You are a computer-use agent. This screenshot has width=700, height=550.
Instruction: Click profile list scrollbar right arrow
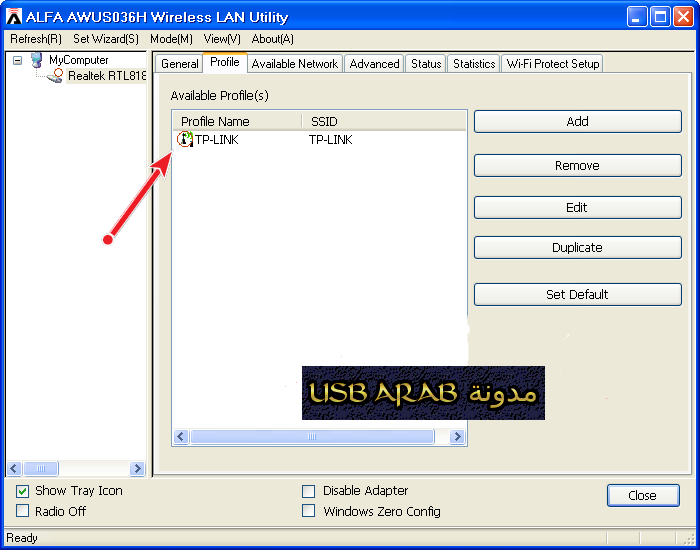pos(457,436)
